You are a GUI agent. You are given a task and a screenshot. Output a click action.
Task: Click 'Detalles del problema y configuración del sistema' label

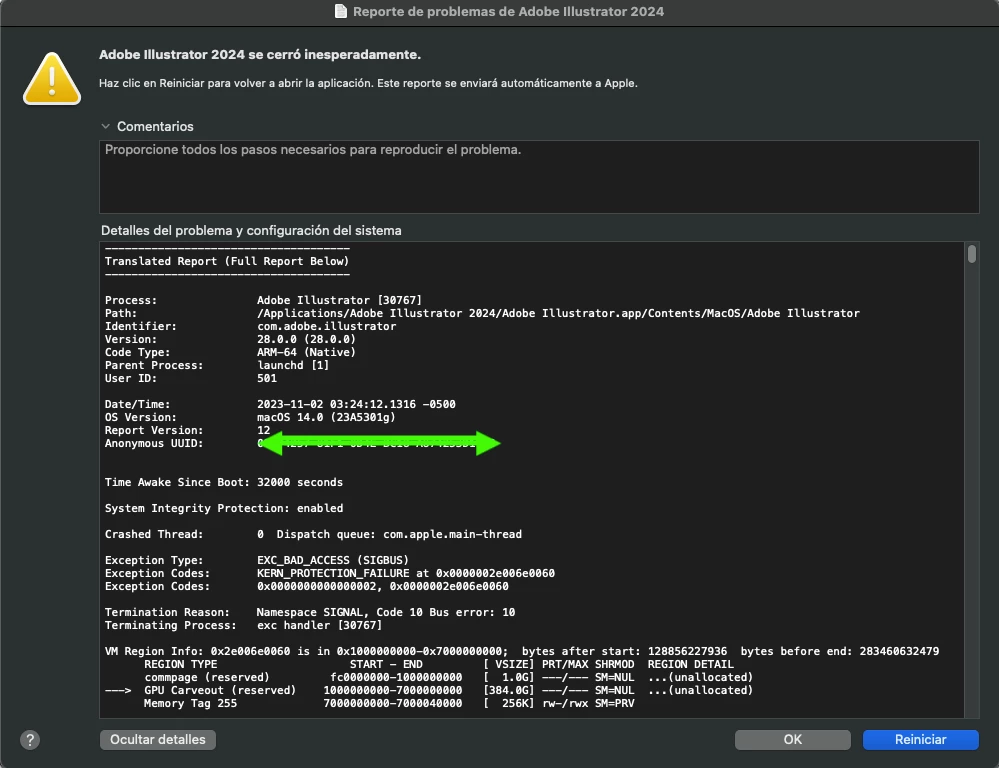(251, 231)
